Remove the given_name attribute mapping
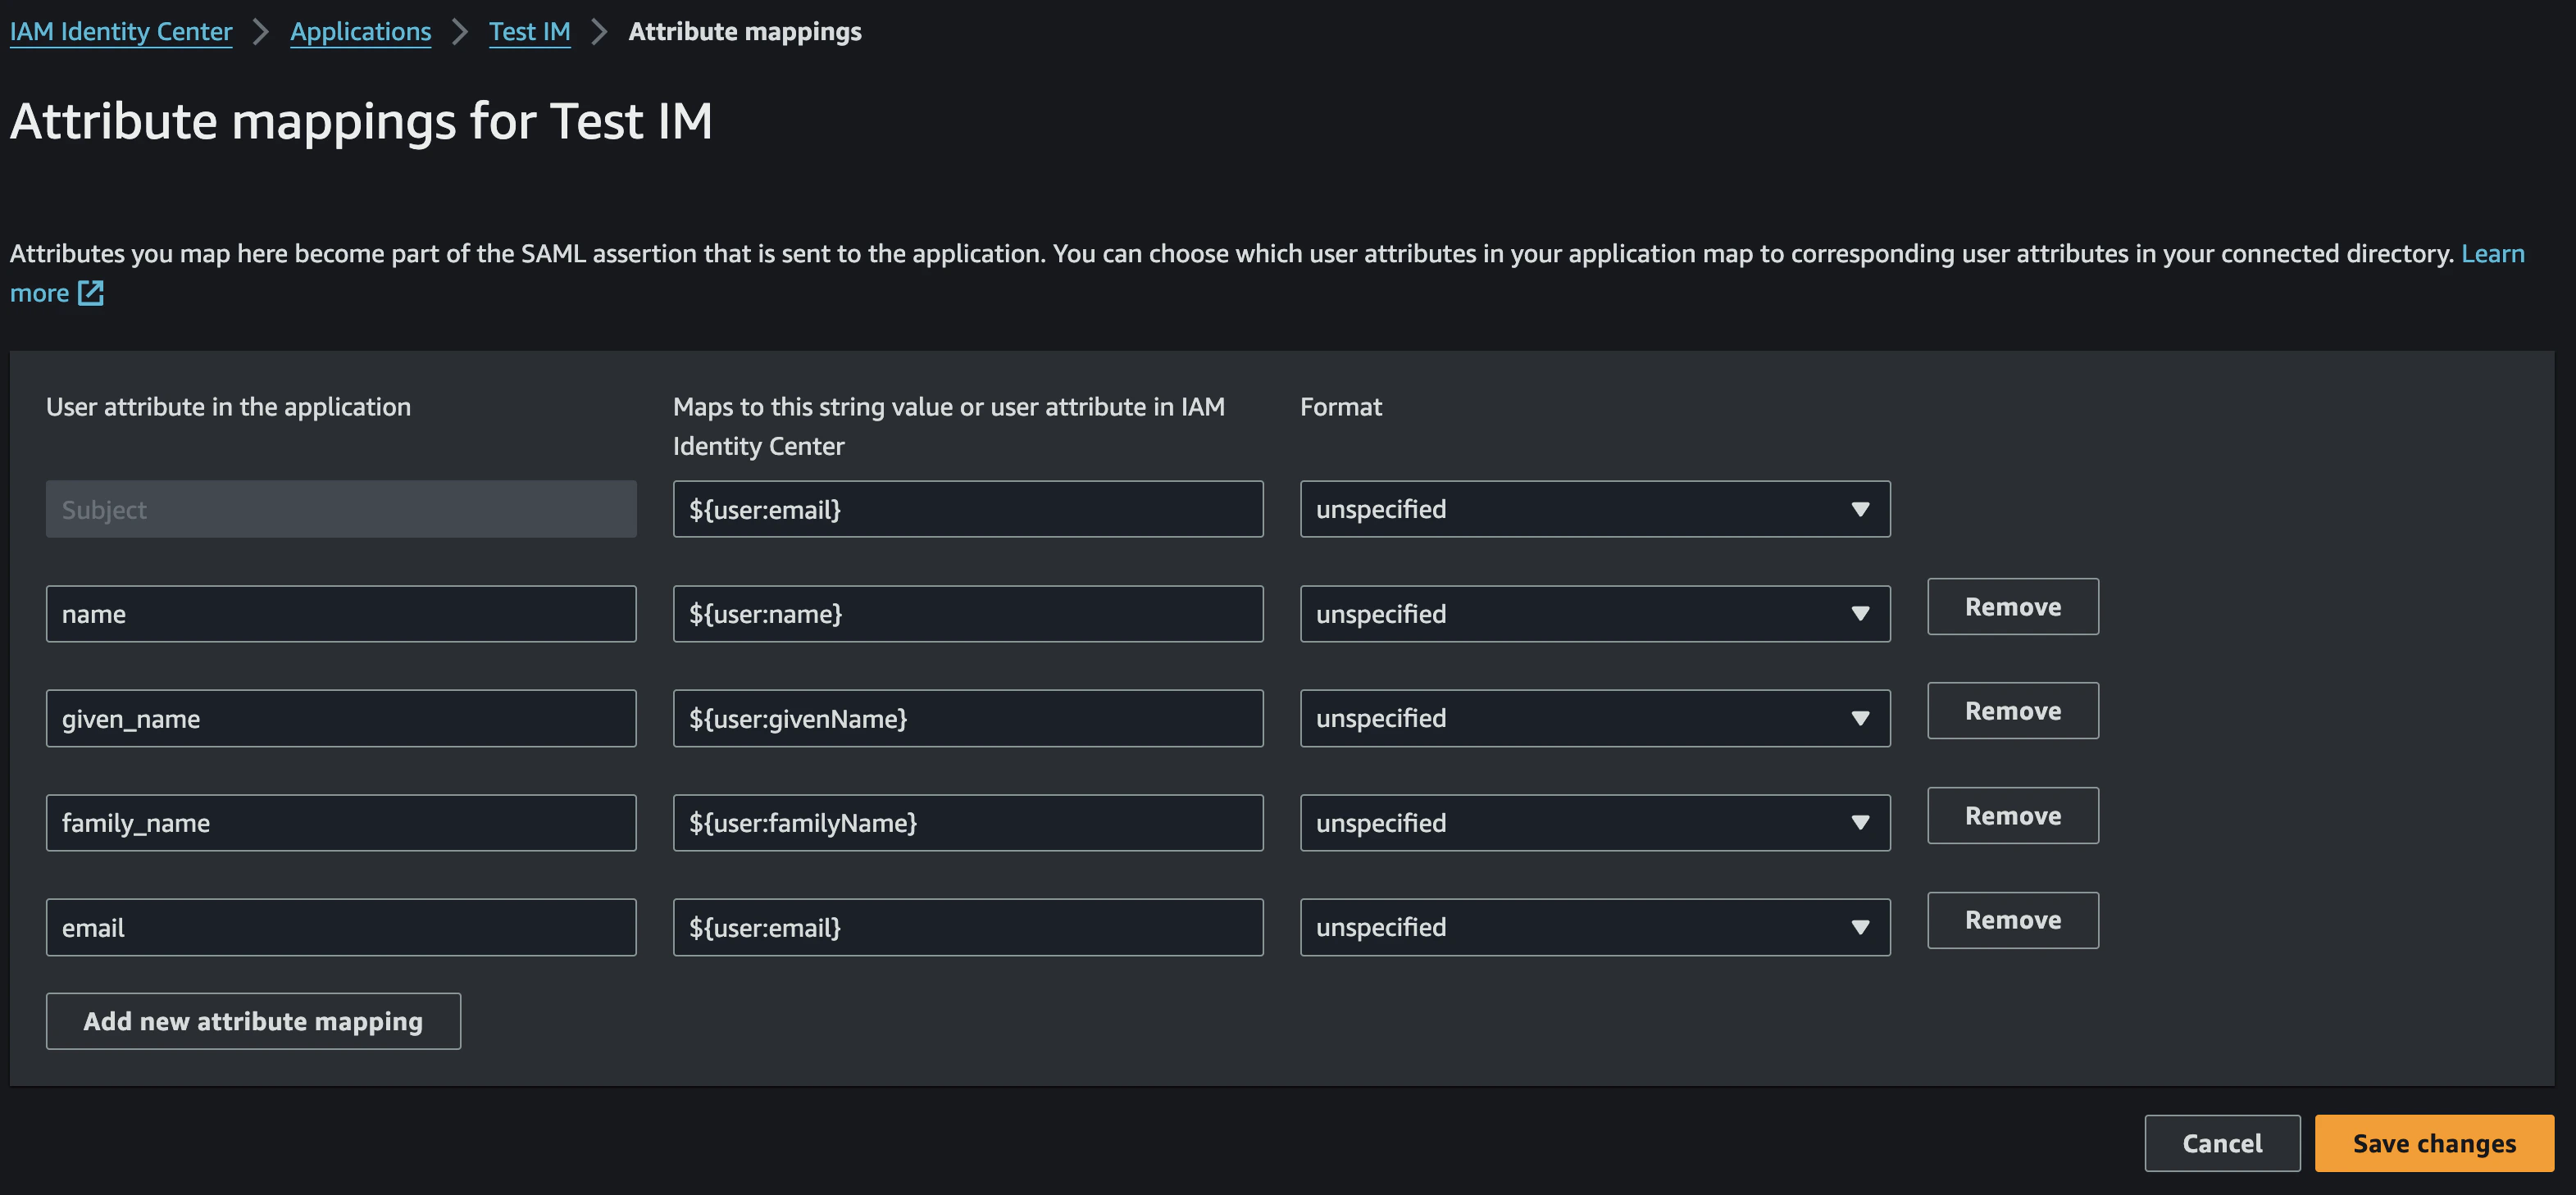 2012,711
